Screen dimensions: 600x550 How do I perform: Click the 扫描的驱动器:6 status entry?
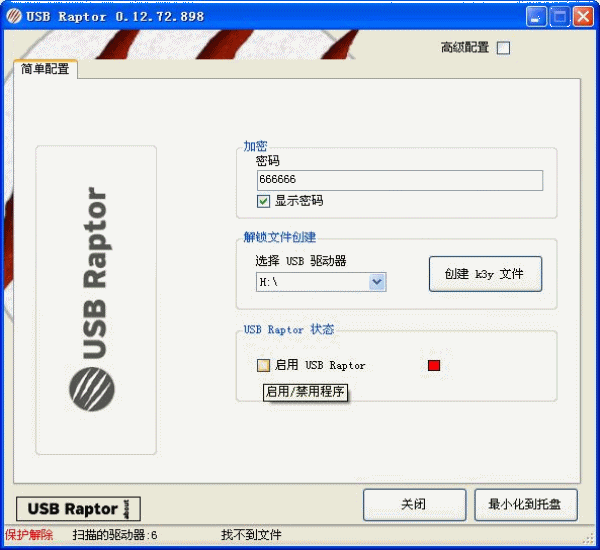tap(115, 535)
